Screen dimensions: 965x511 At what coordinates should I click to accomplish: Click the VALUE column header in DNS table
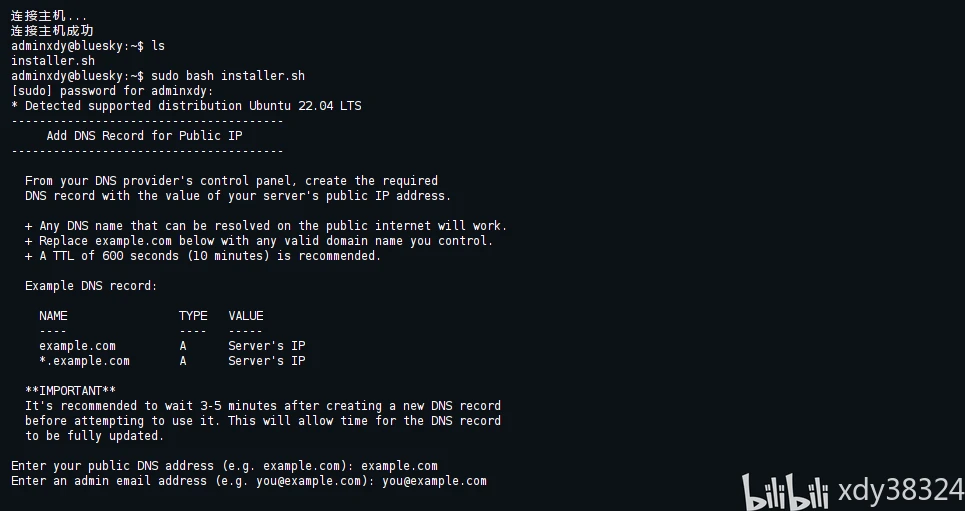246,316
